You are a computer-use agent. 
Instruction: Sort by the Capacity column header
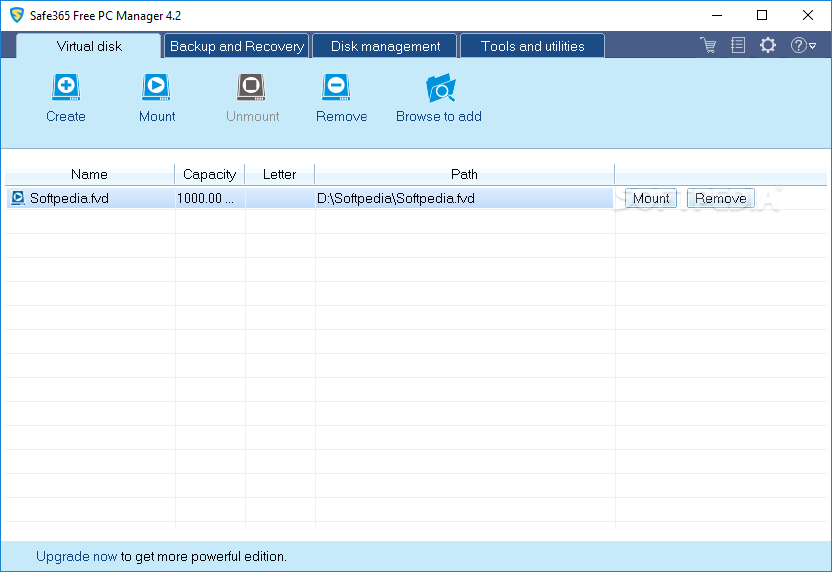210,174
